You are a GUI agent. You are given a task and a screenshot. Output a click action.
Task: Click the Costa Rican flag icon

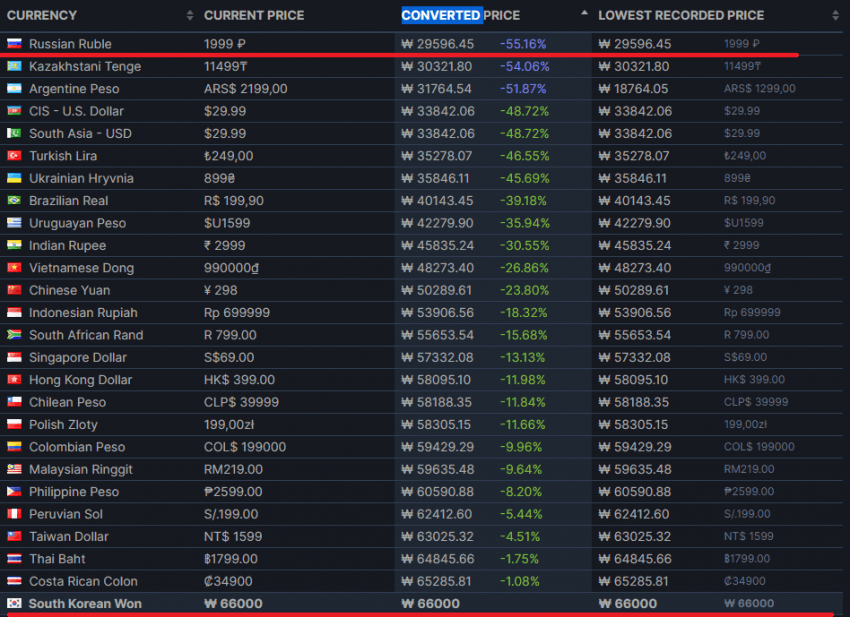tap(14, 581)
